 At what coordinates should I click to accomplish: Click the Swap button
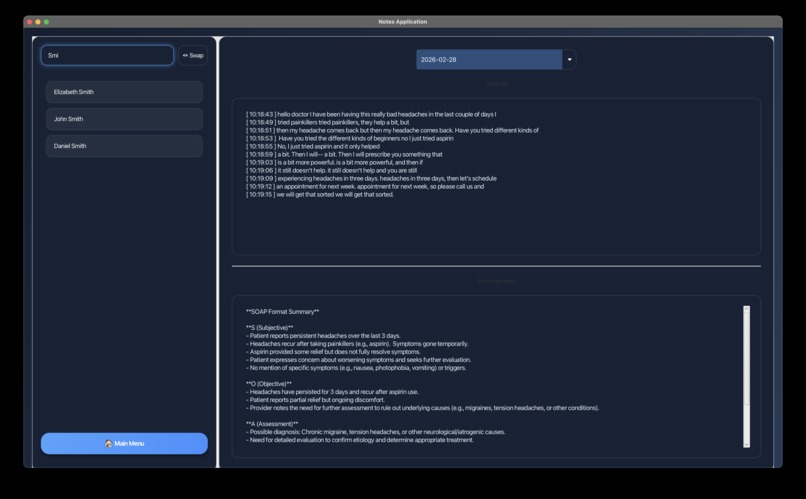(x=193, y=56)
